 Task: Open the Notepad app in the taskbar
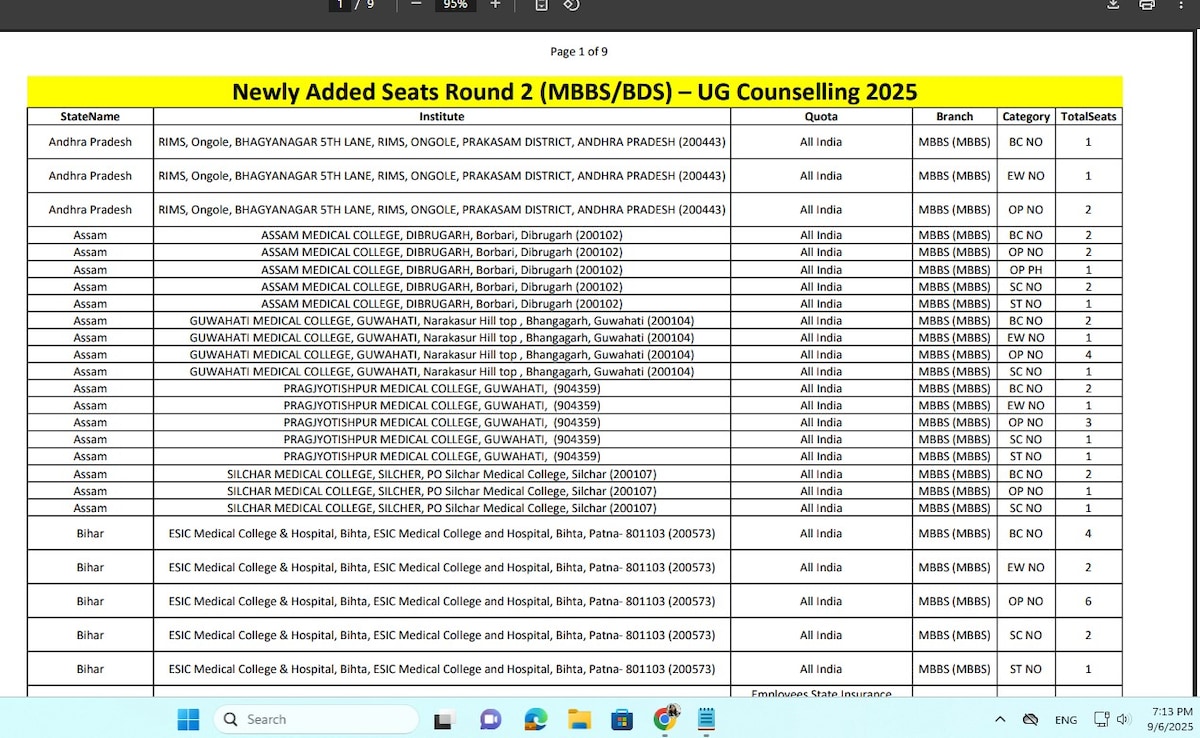pos(708,719)
